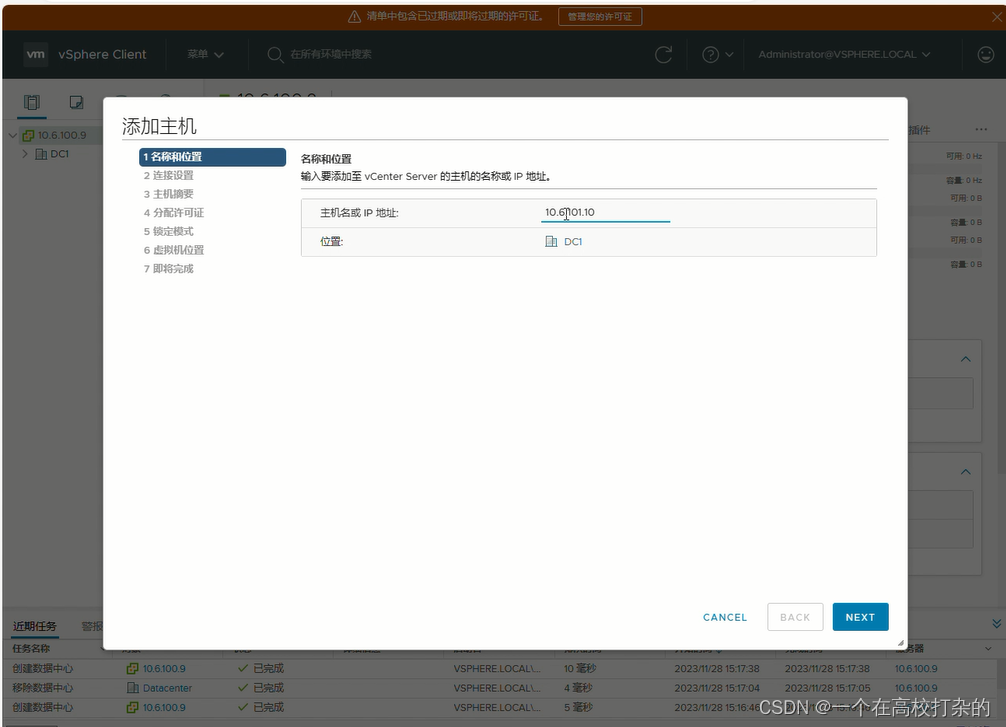
Task: Open the 10.6.100.9 link in 创建数据中心 first row
Action: pyautogui.click(x=164, y=669)
